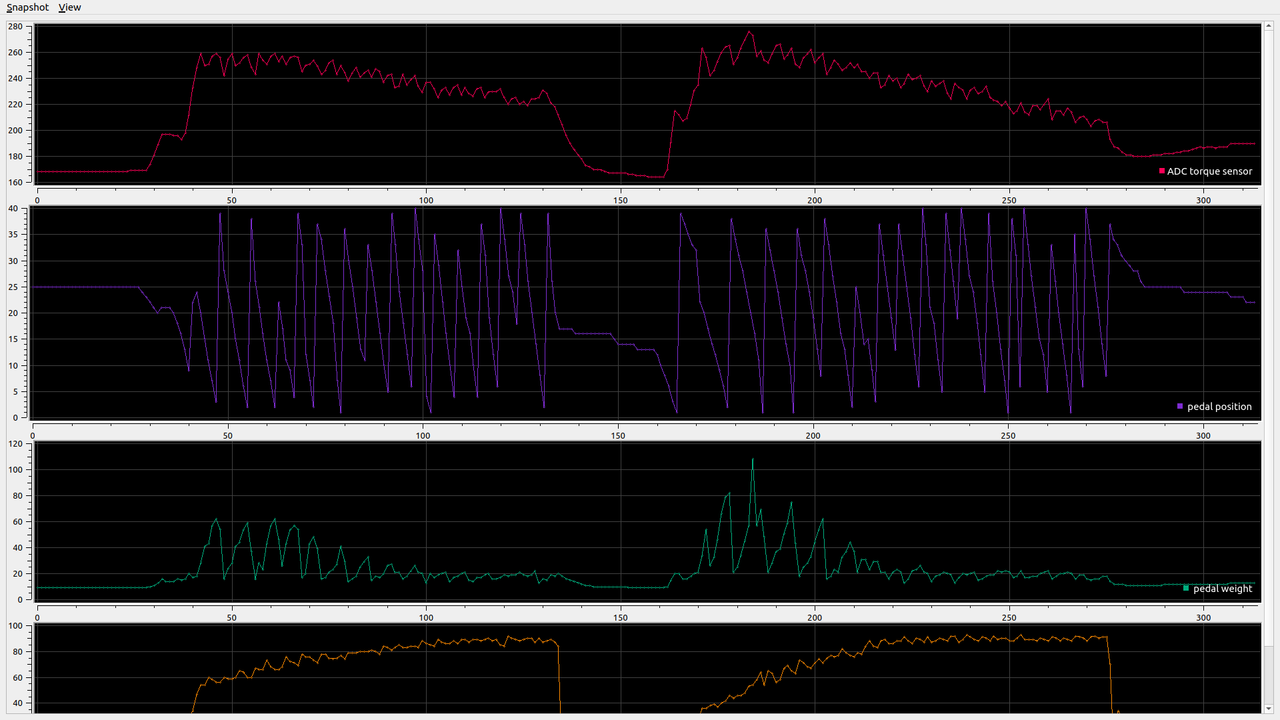Click the purple pedal position legend marker
Viewport: 1280px width, 720px height.
pyautogui.click(x=1180, y=406)
